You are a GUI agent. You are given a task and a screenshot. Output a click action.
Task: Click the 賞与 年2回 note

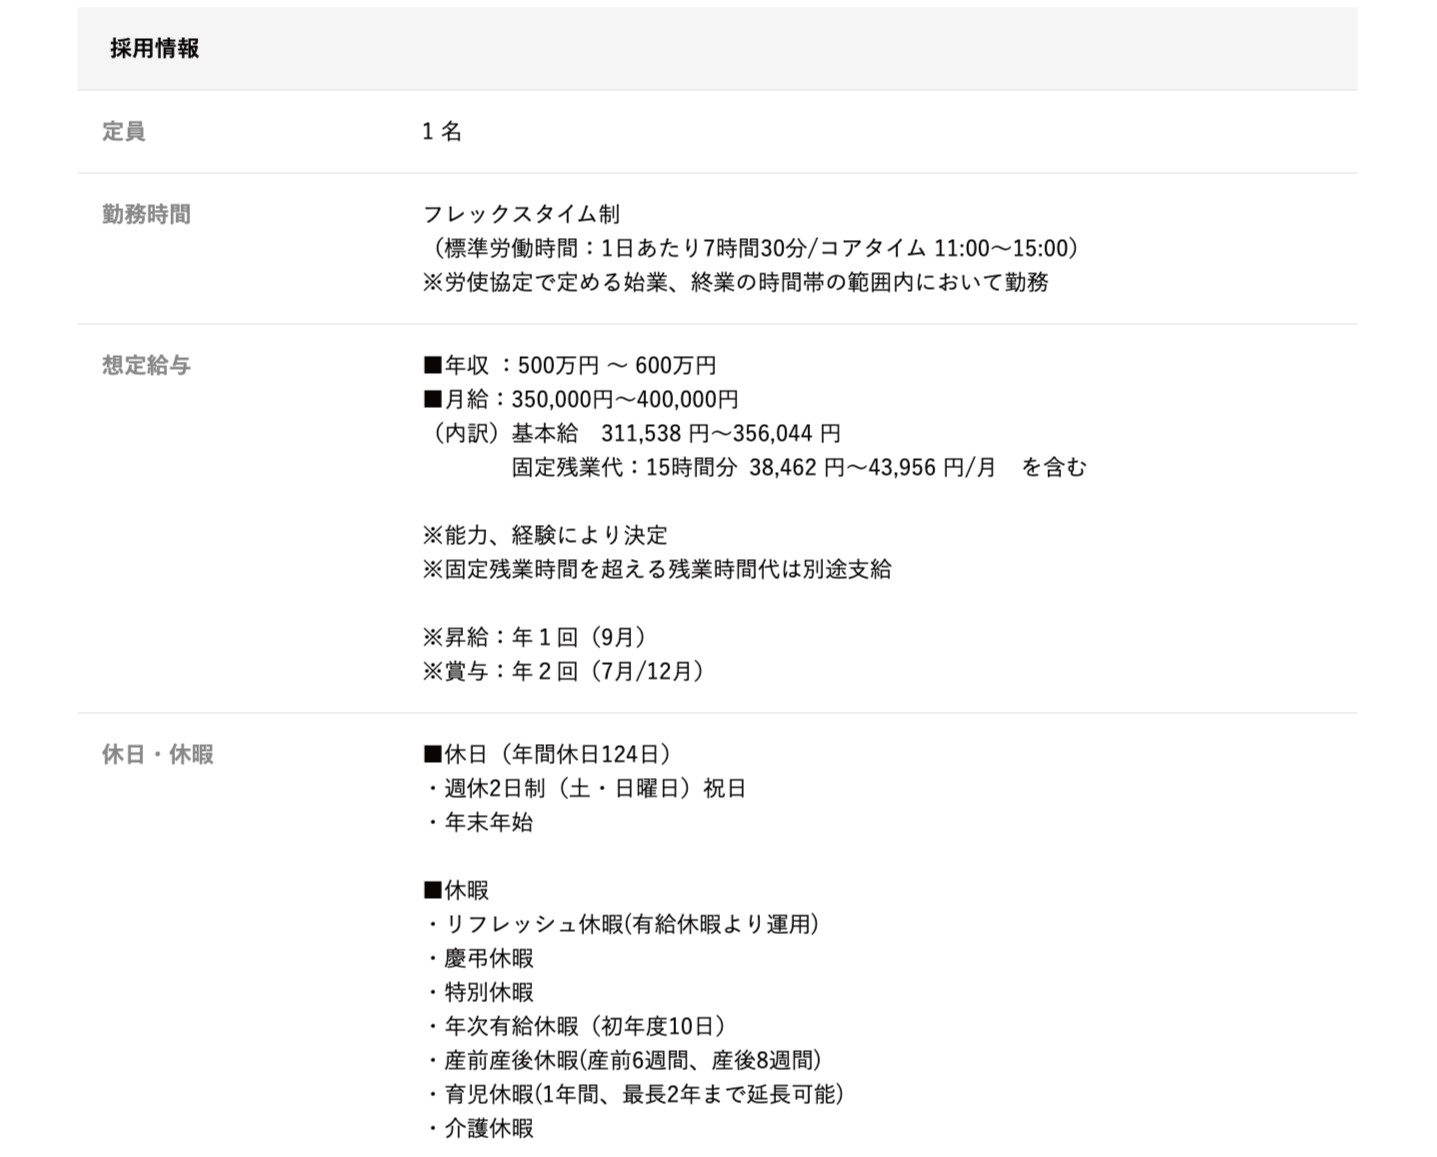click(x=565, y=671)
